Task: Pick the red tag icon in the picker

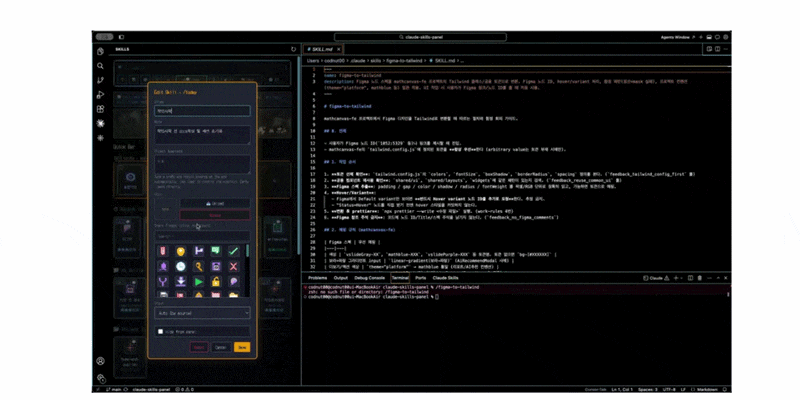Action: [162, 251]
